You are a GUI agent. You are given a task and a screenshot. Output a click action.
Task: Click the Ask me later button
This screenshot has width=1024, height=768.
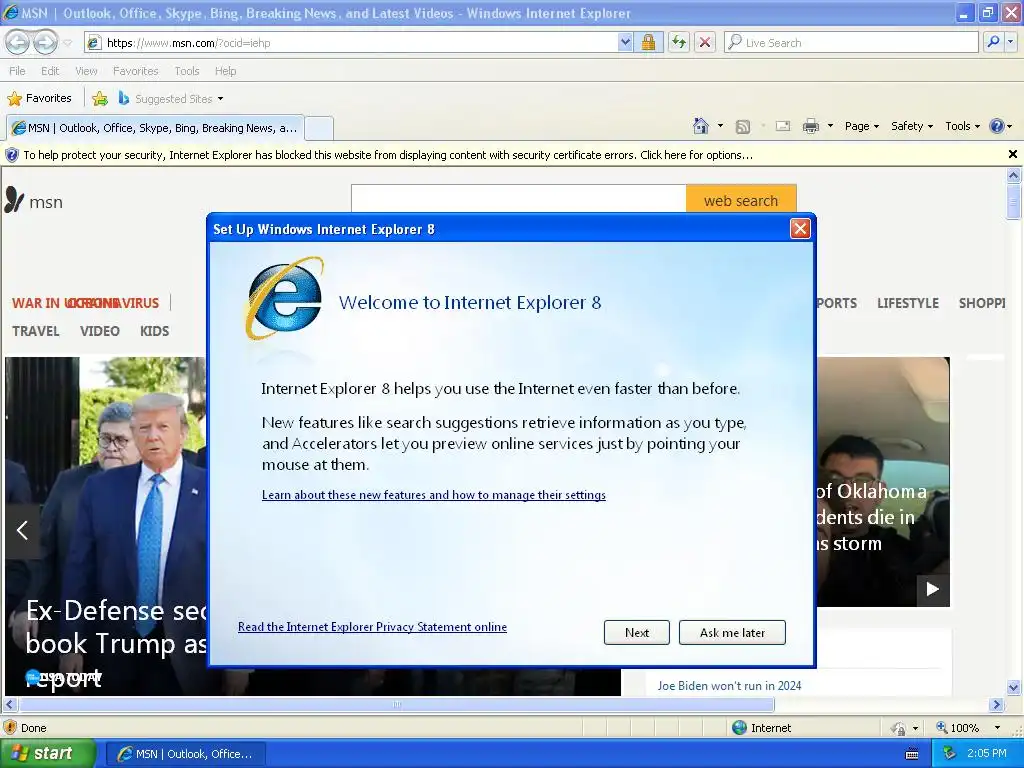(x=732, y=632)
